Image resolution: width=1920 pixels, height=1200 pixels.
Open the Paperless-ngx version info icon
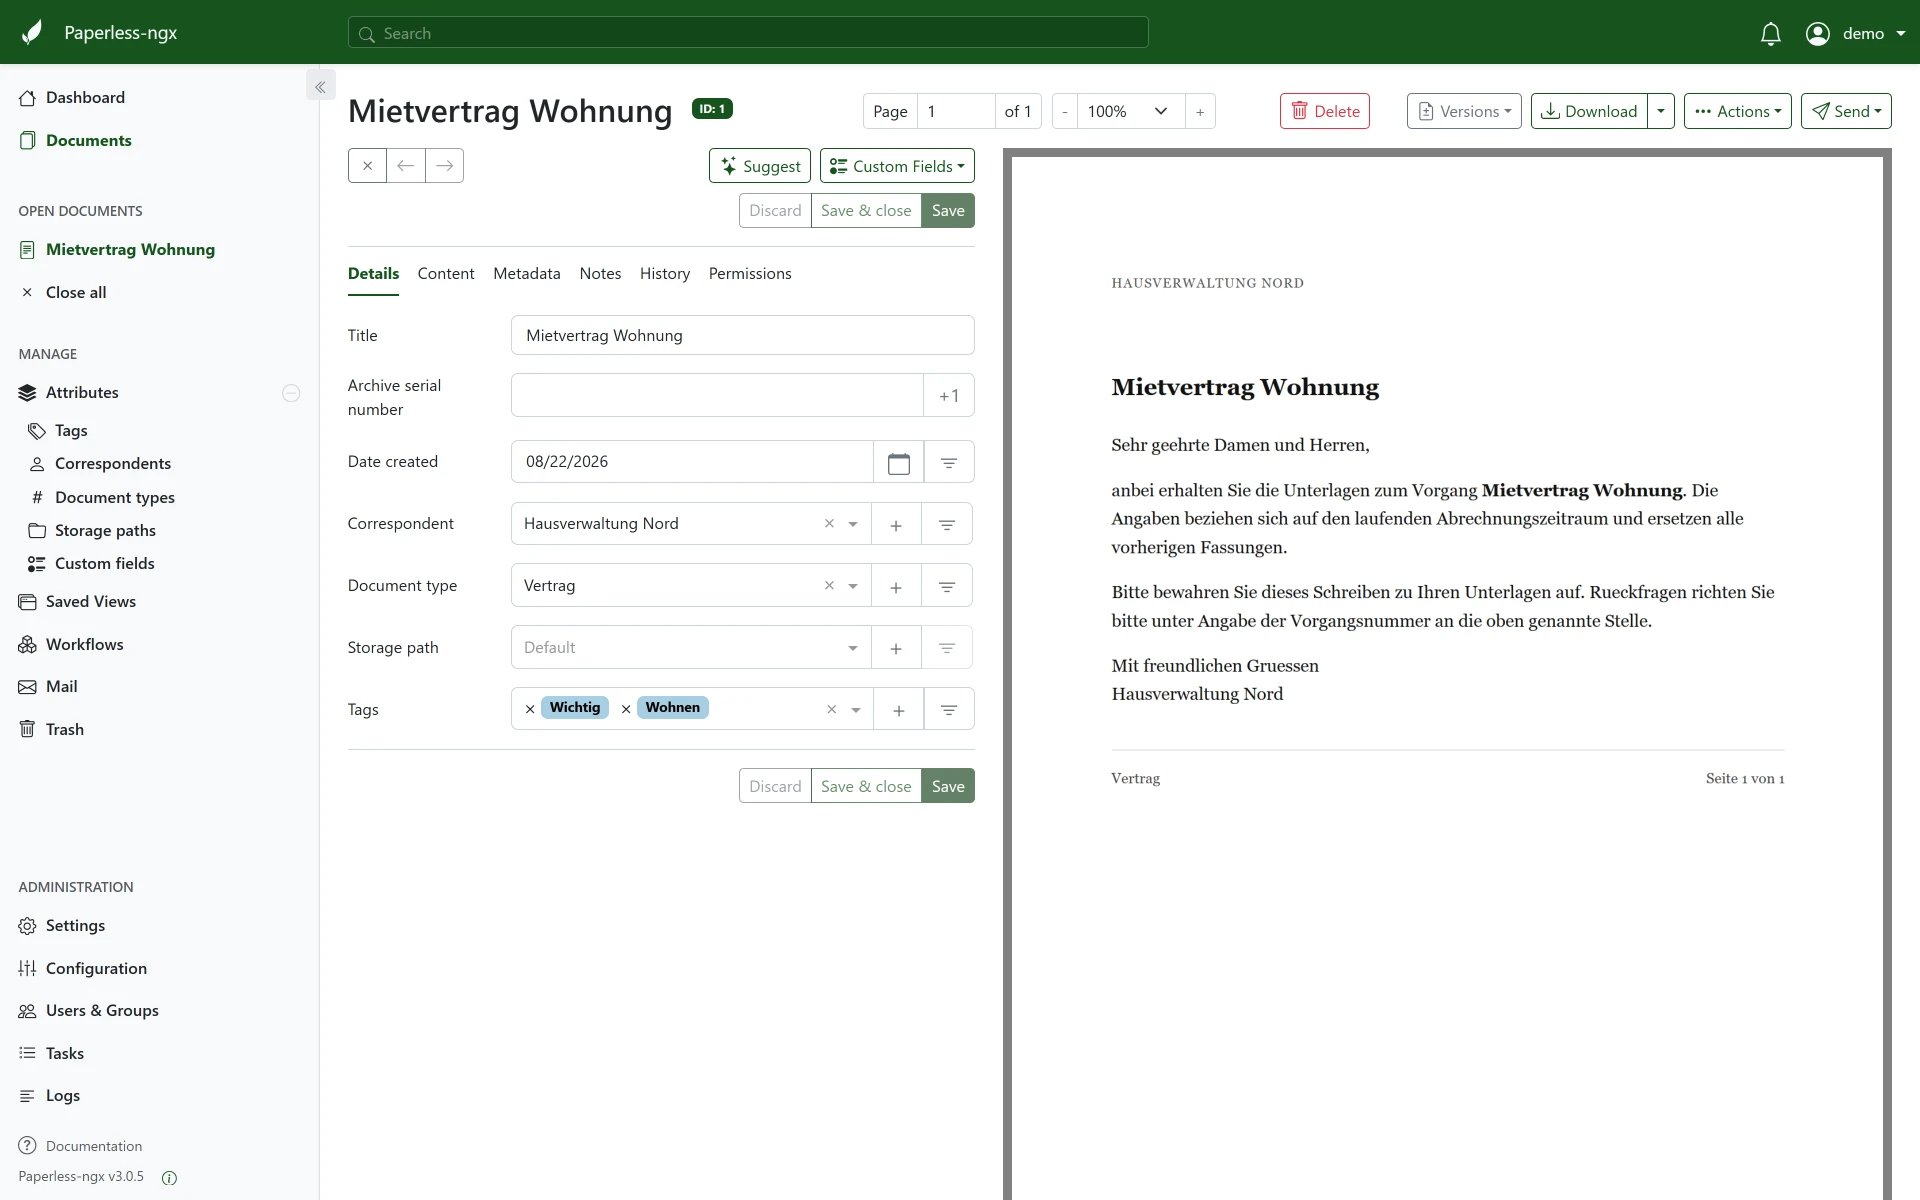pyautogui.click(x=169, y=1177)
